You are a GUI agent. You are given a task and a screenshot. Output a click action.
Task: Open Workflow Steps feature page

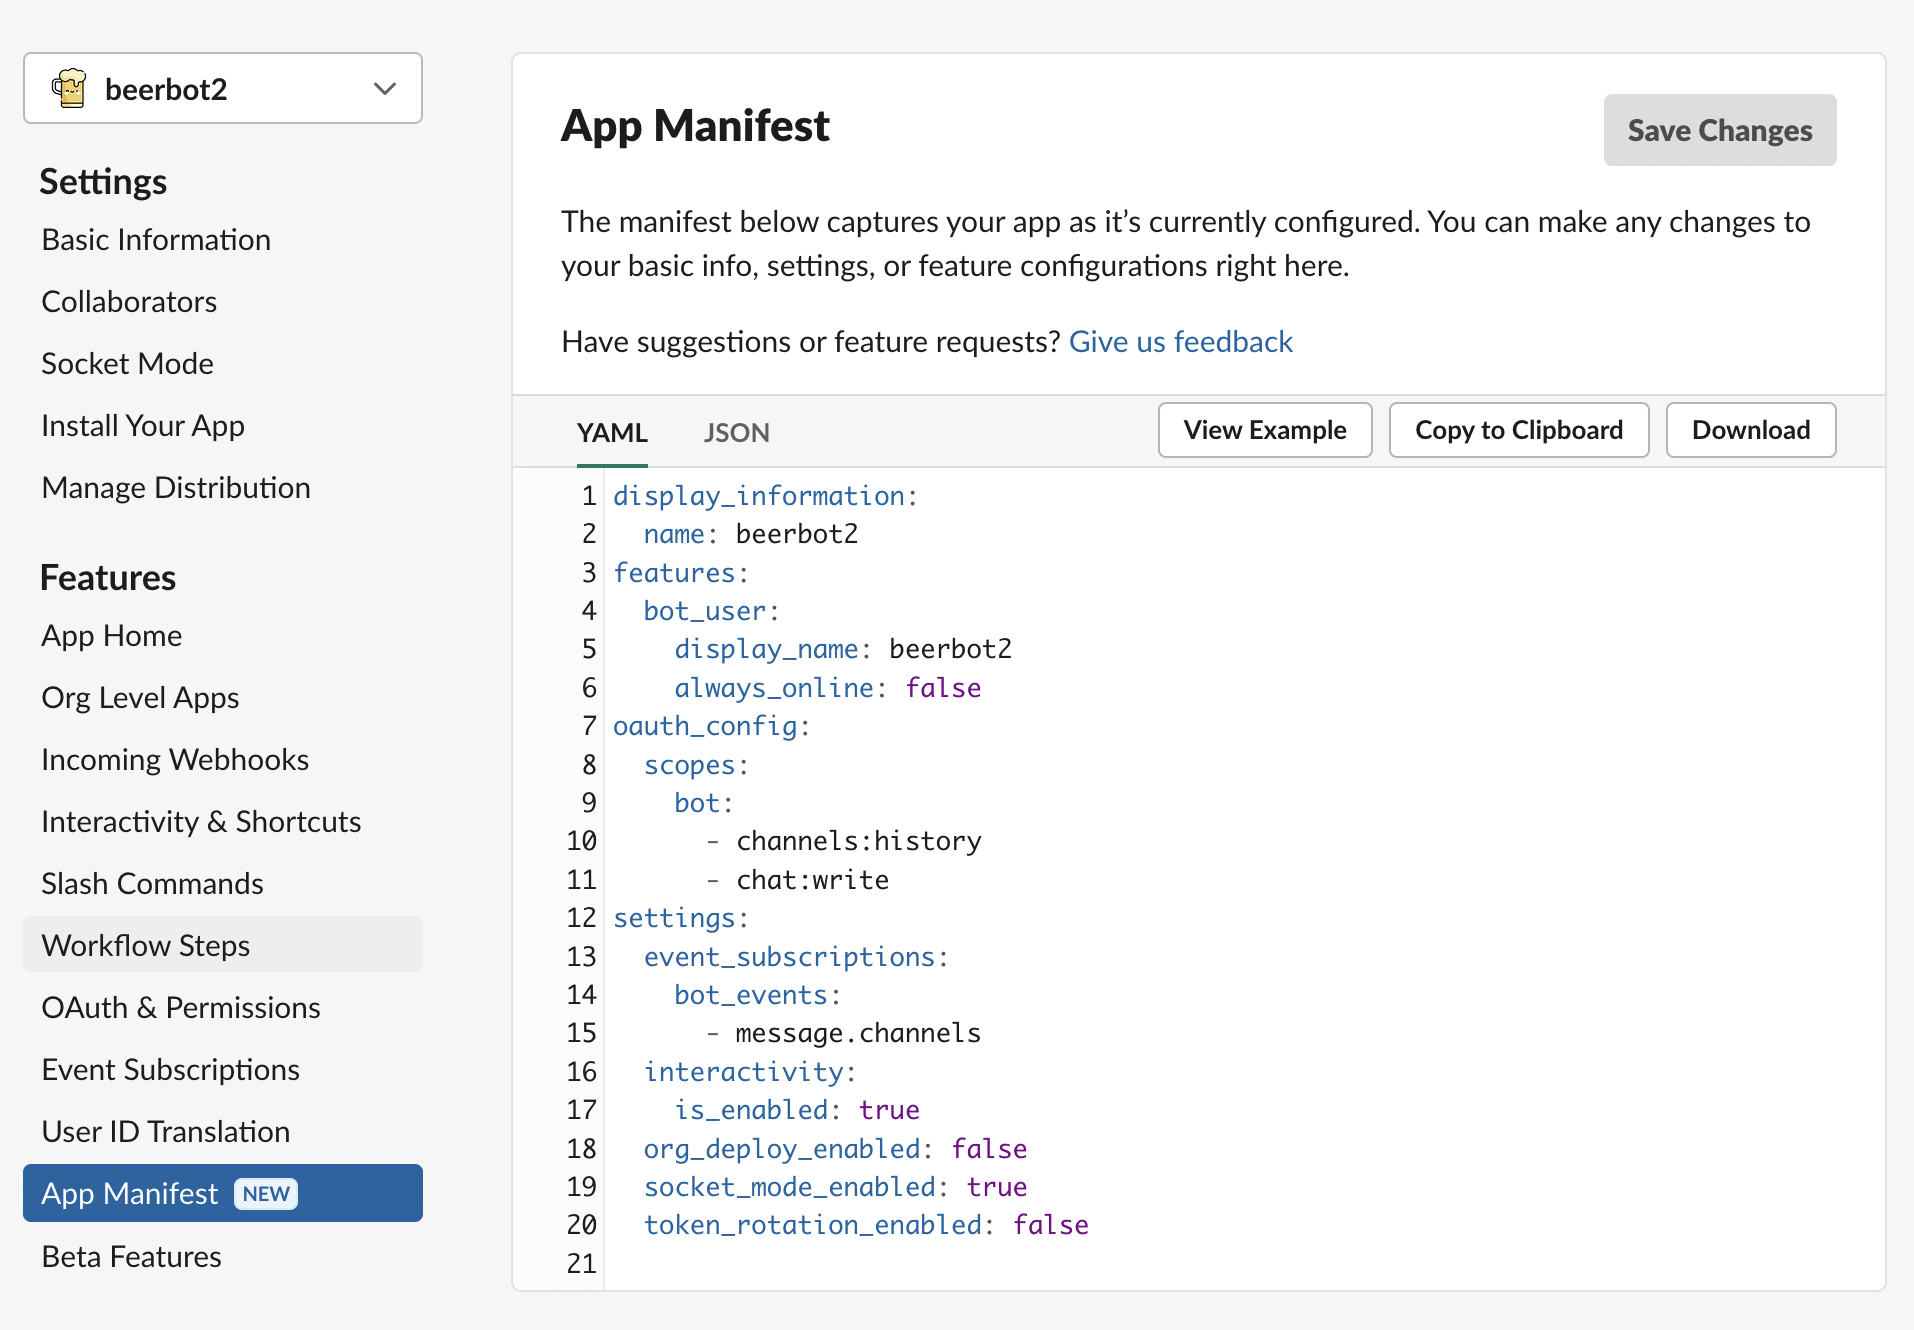point(146,946)
